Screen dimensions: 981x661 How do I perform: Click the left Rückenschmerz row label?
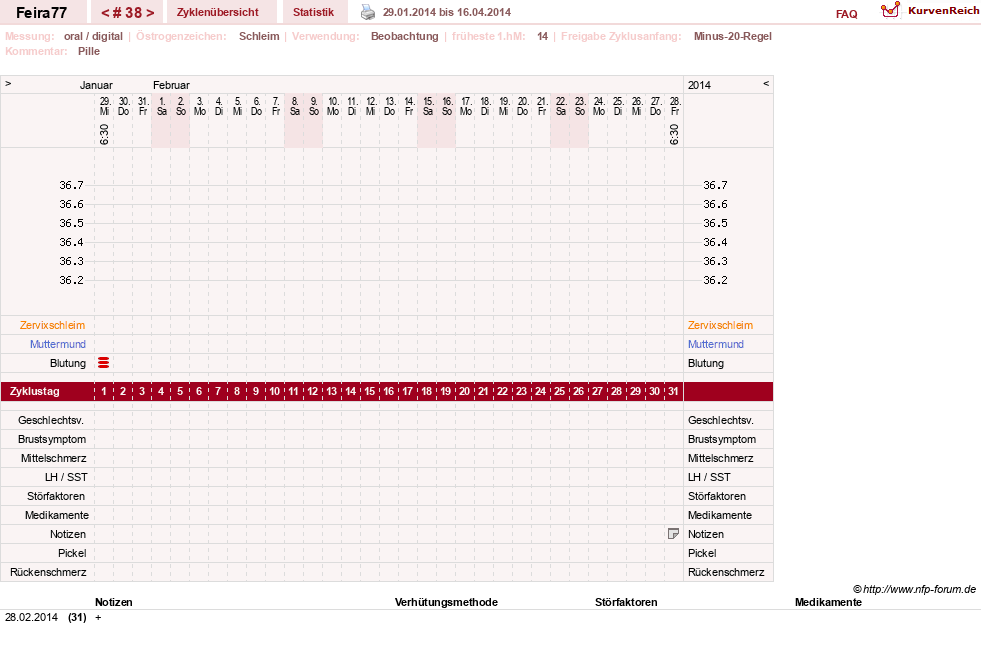48,572
